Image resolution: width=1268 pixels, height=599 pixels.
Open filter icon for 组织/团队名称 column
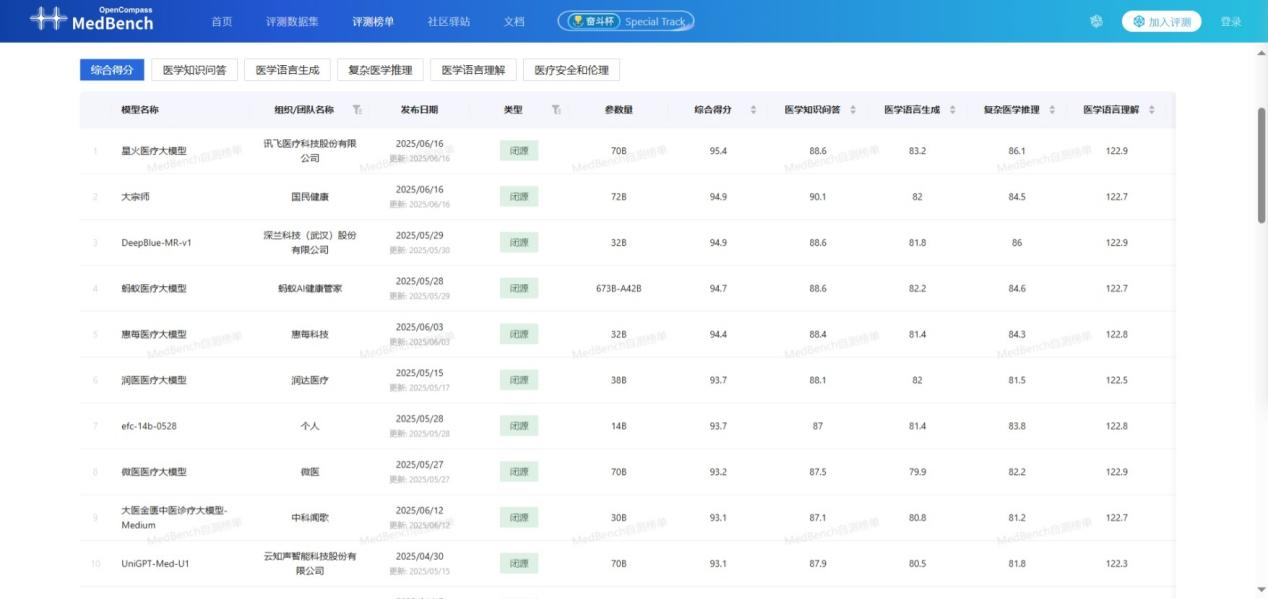point(357,110)
